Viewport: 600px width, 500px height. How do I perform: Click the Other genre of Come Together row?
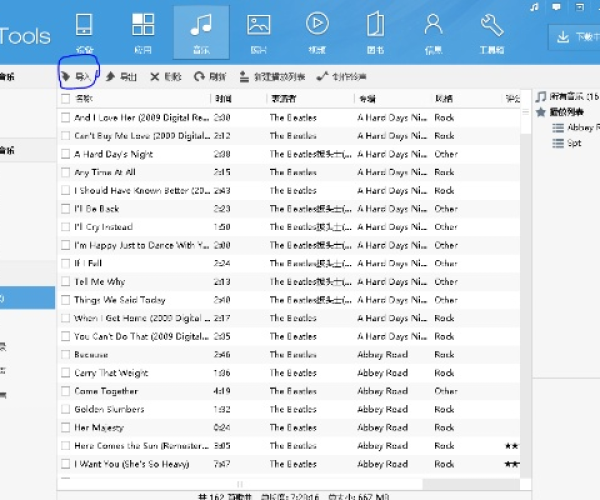[446, 391]
